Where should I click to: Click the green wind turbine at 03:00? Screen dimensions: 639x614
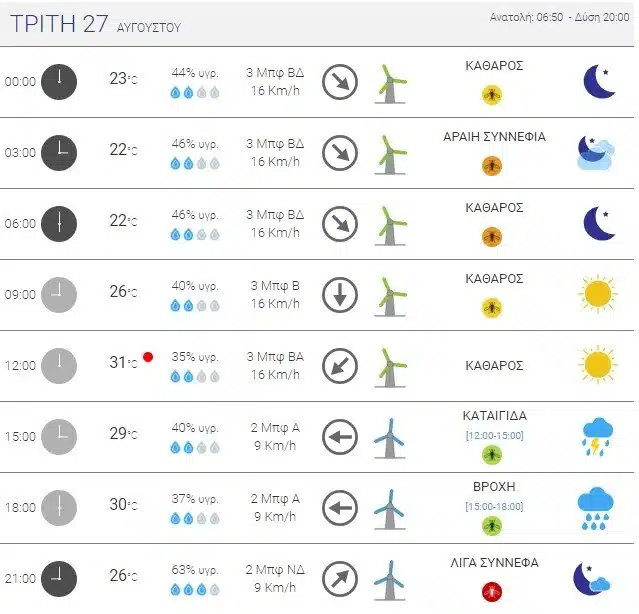pyautogui.click(x=390, y=155)
